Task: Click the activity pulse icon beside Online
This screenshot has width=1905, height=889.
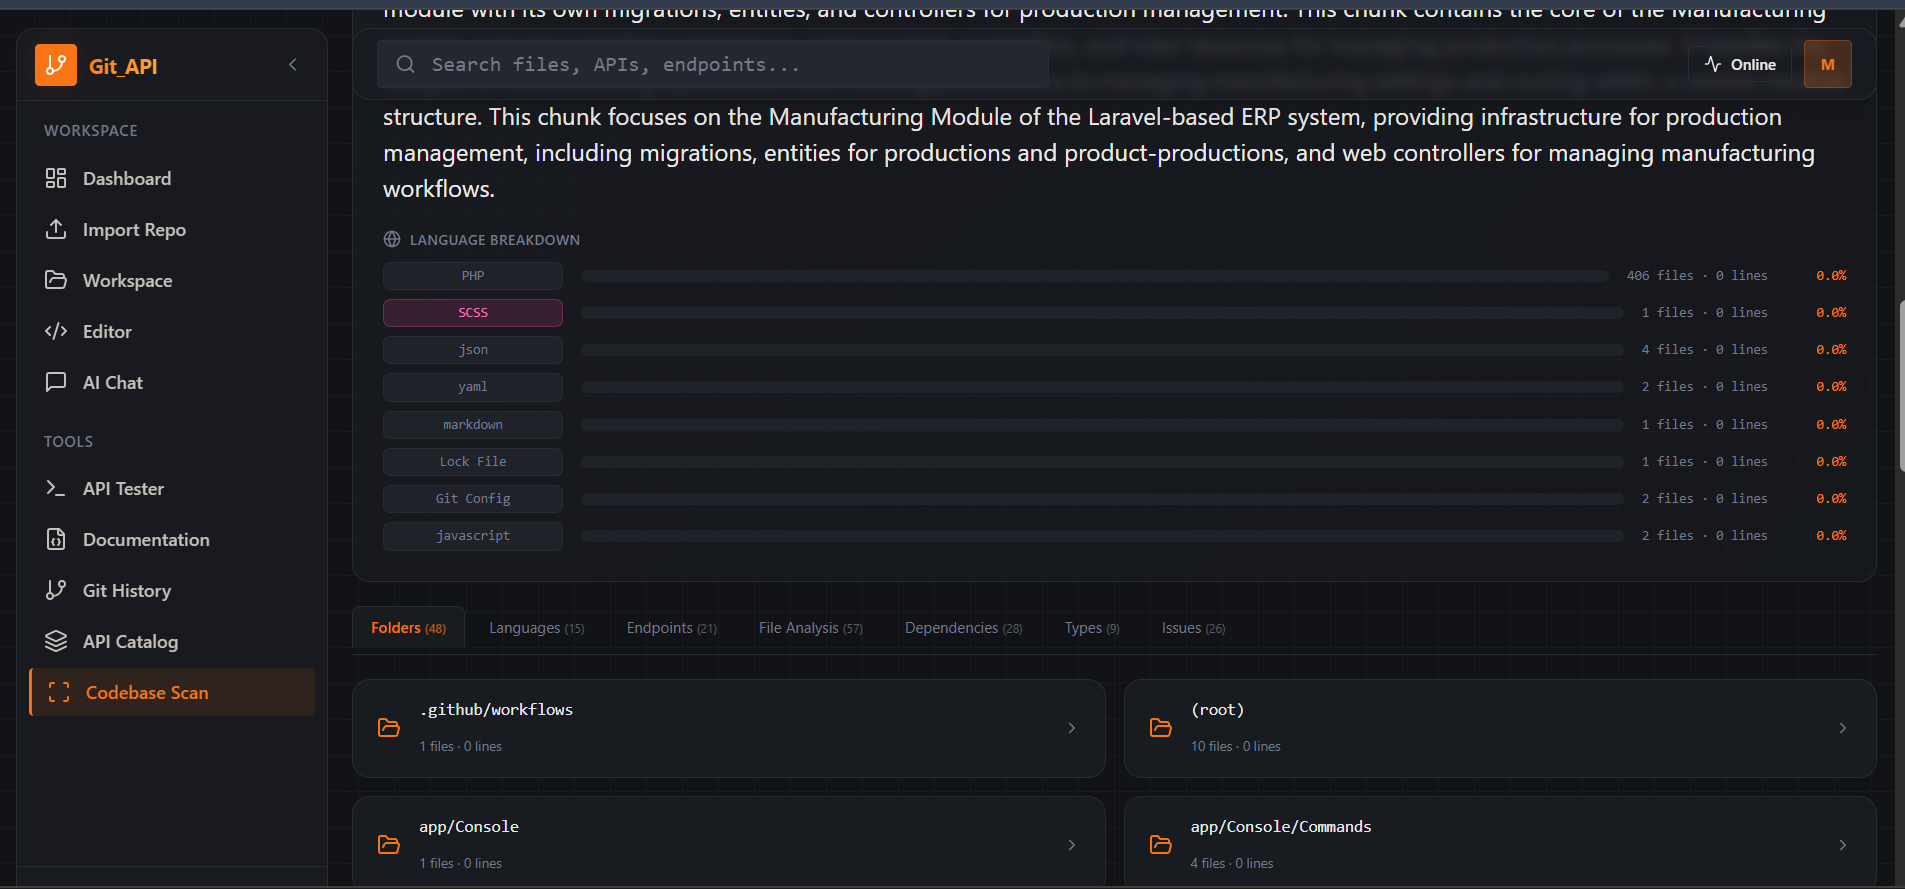Action: click(x=1713, y=64)
